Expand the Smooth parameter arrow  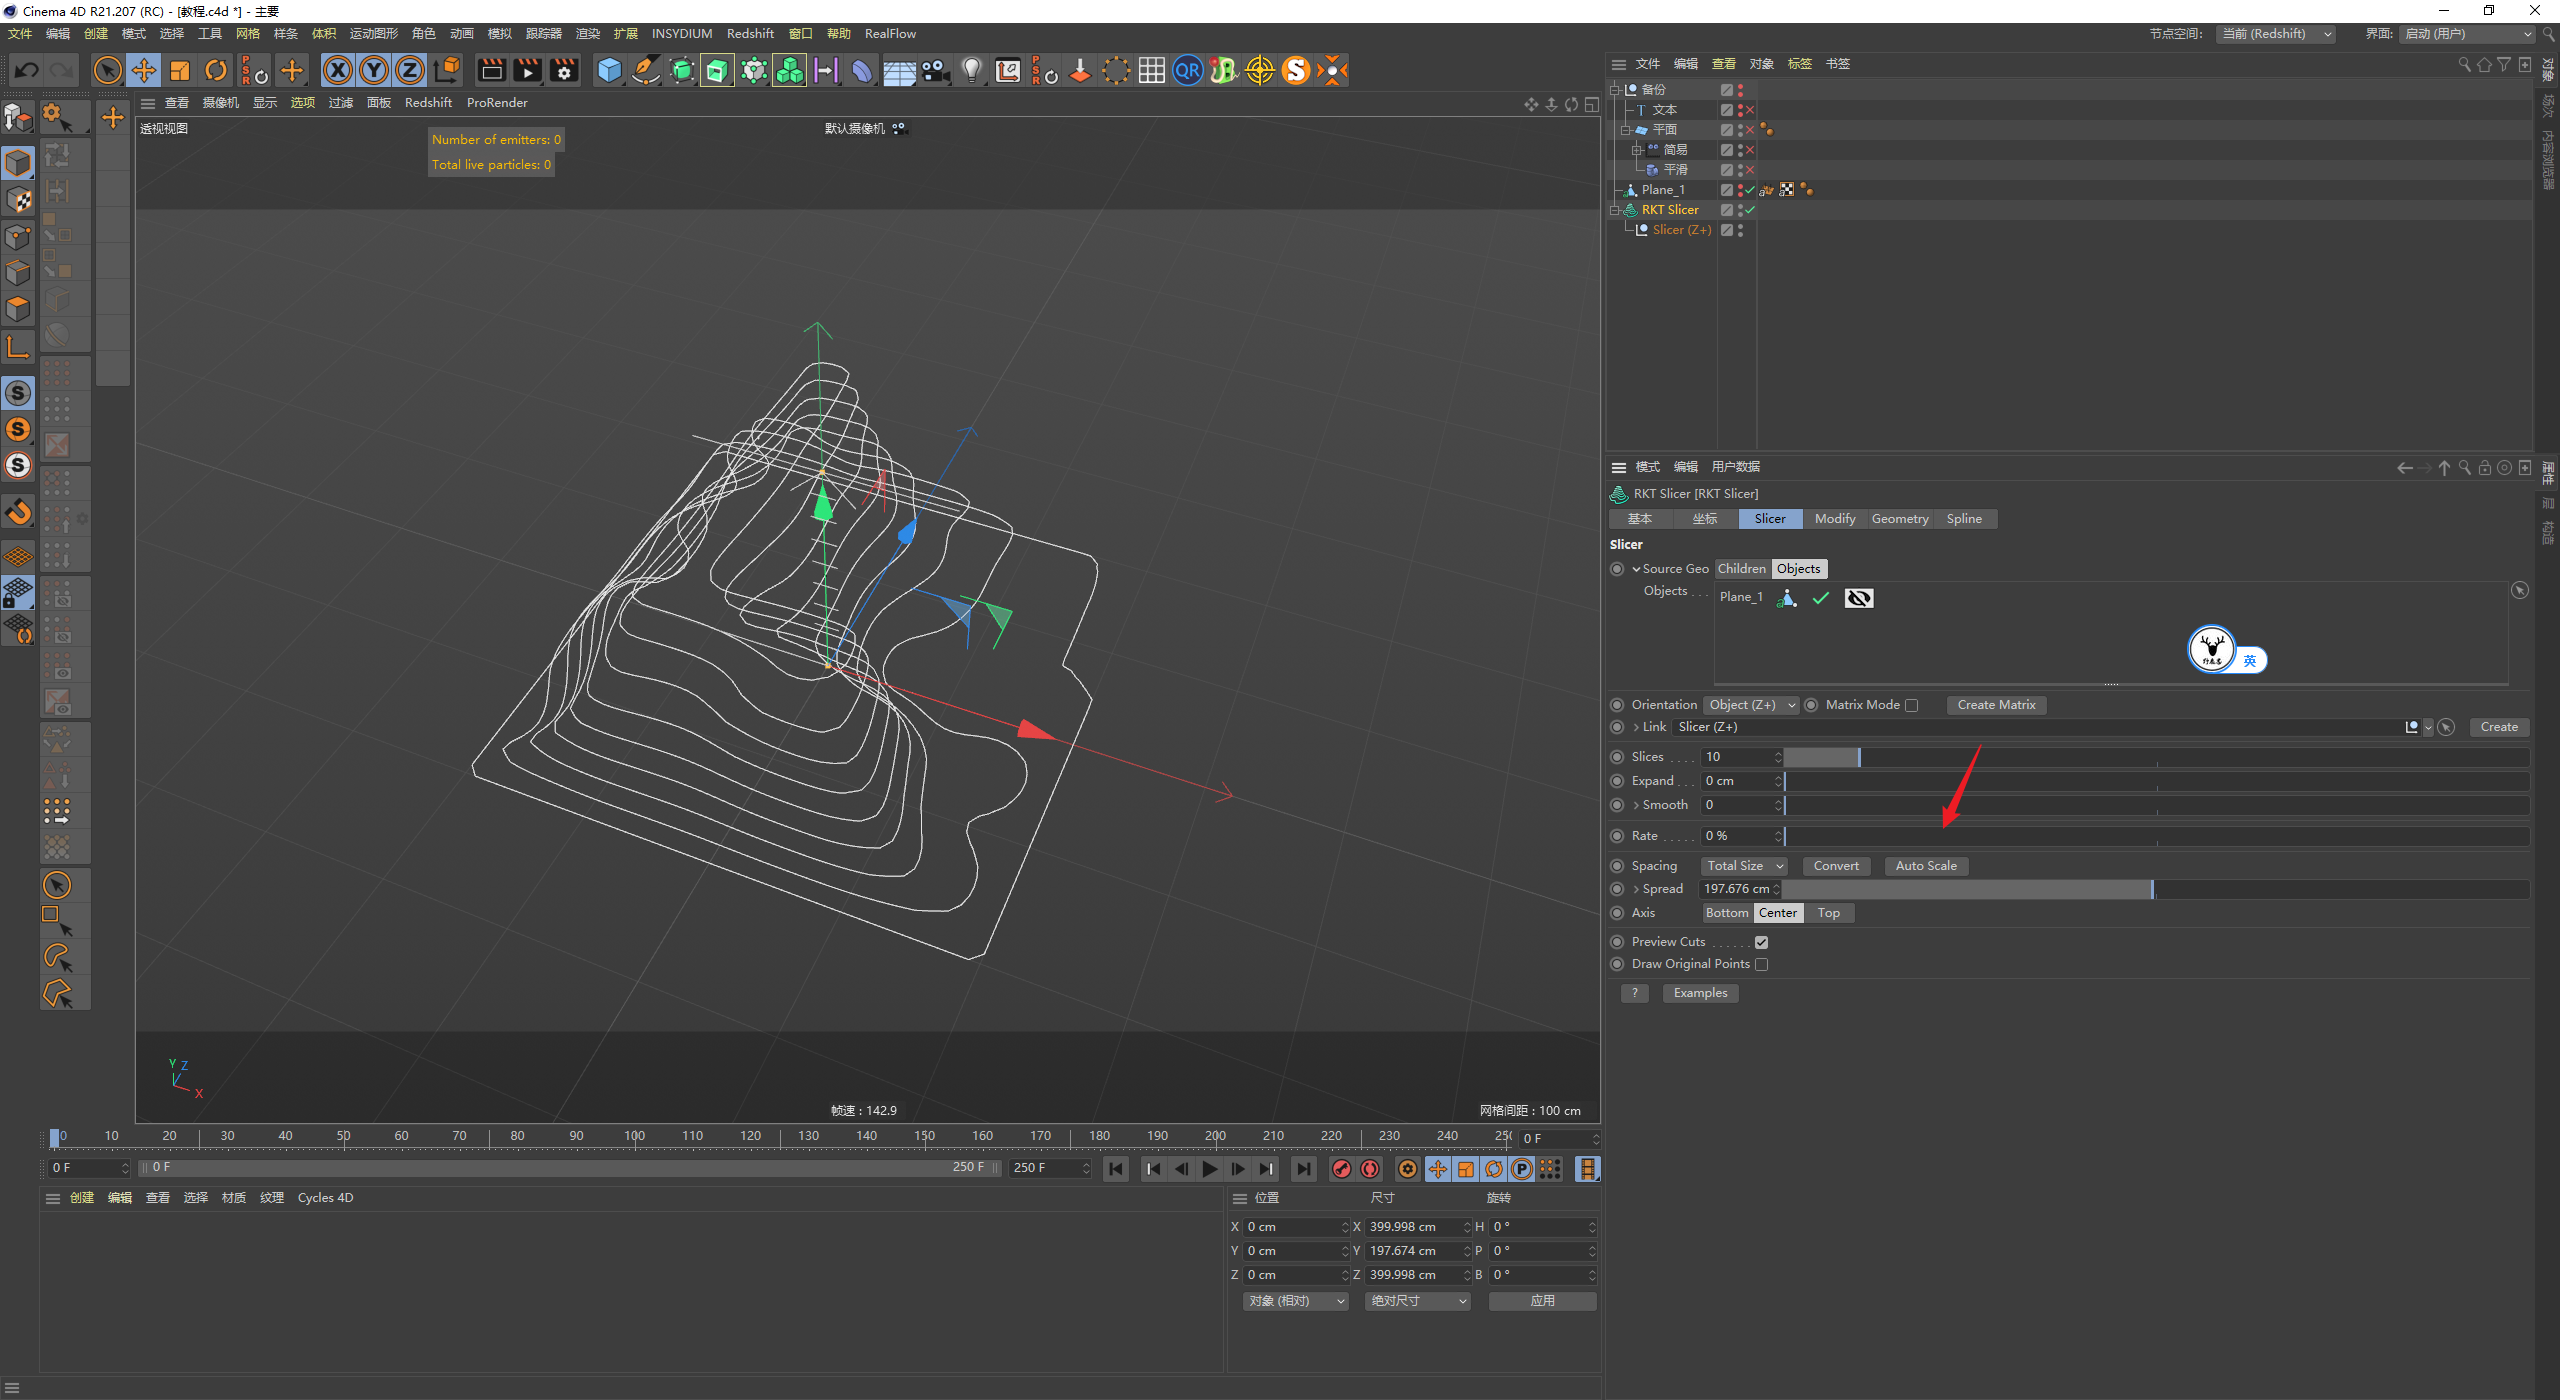pos(1636,805)
